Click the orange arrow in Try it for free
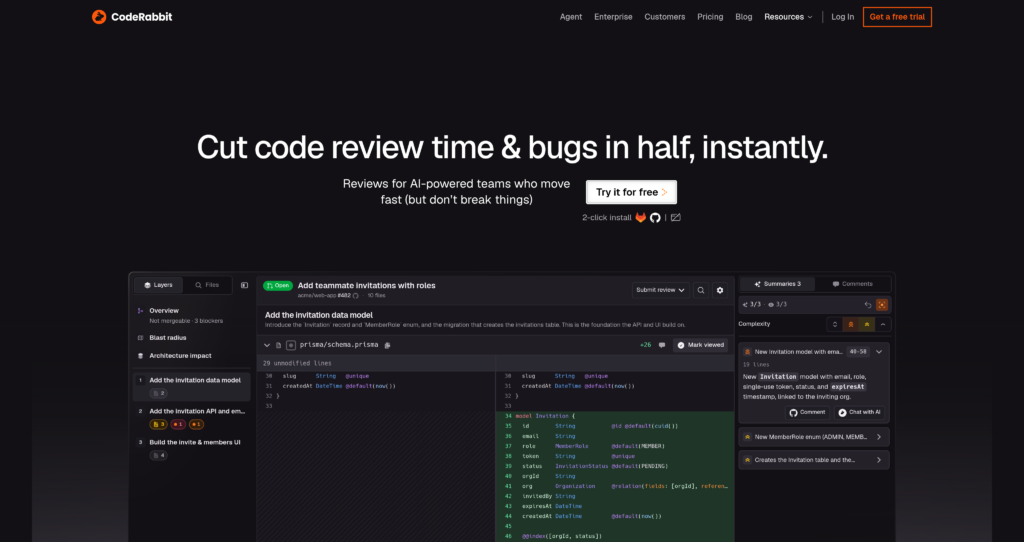This screenshot has height=542, width=1024. 664,193
